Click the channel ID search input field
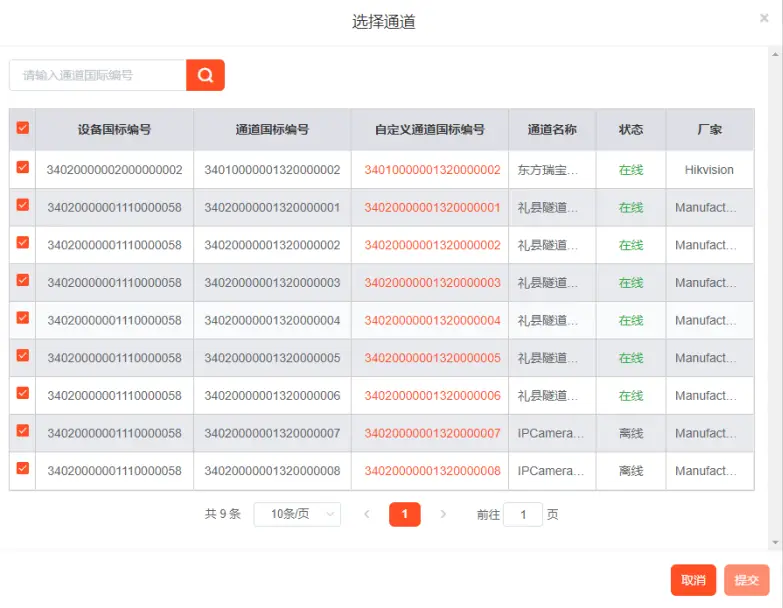Viewport: 783px width, 608px height. 98,75
